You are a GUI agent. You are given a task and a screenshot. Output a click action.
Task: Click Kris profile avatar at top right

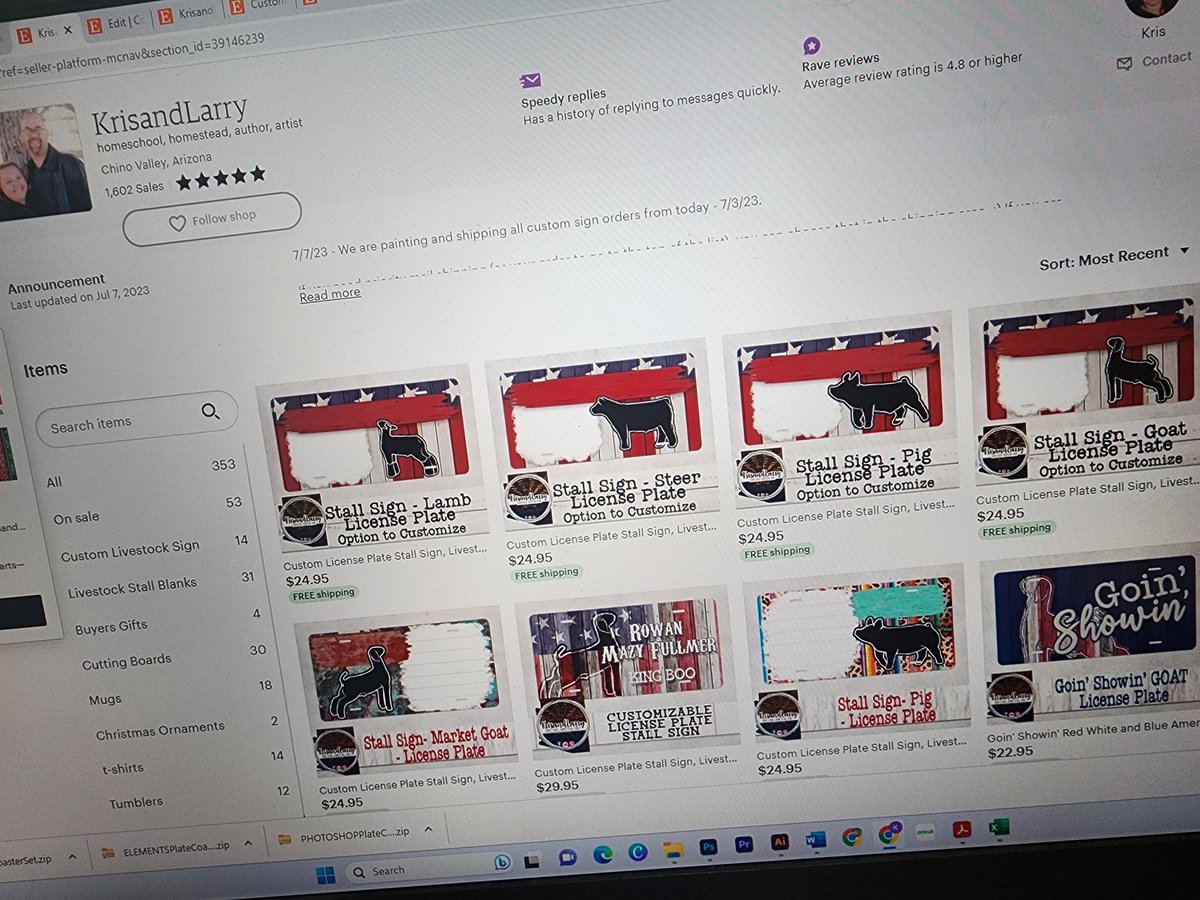pyautogui.click(x=1150, y=7)
